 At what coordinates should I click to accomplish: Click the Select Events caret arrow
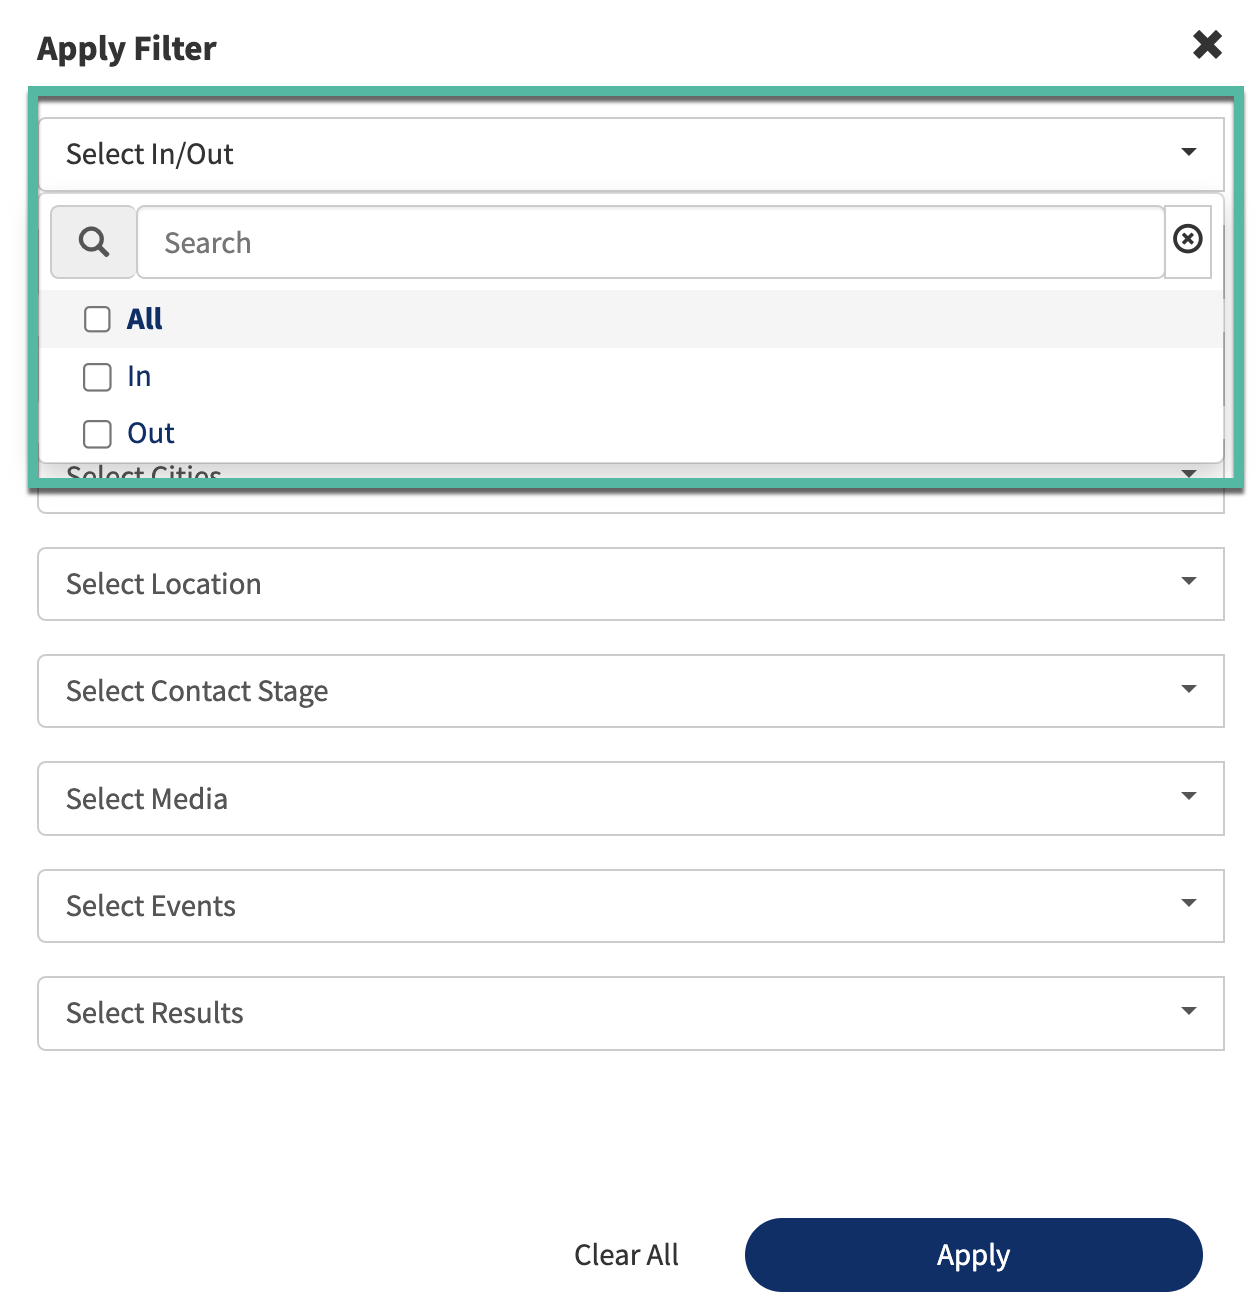tap(1188, 903)
